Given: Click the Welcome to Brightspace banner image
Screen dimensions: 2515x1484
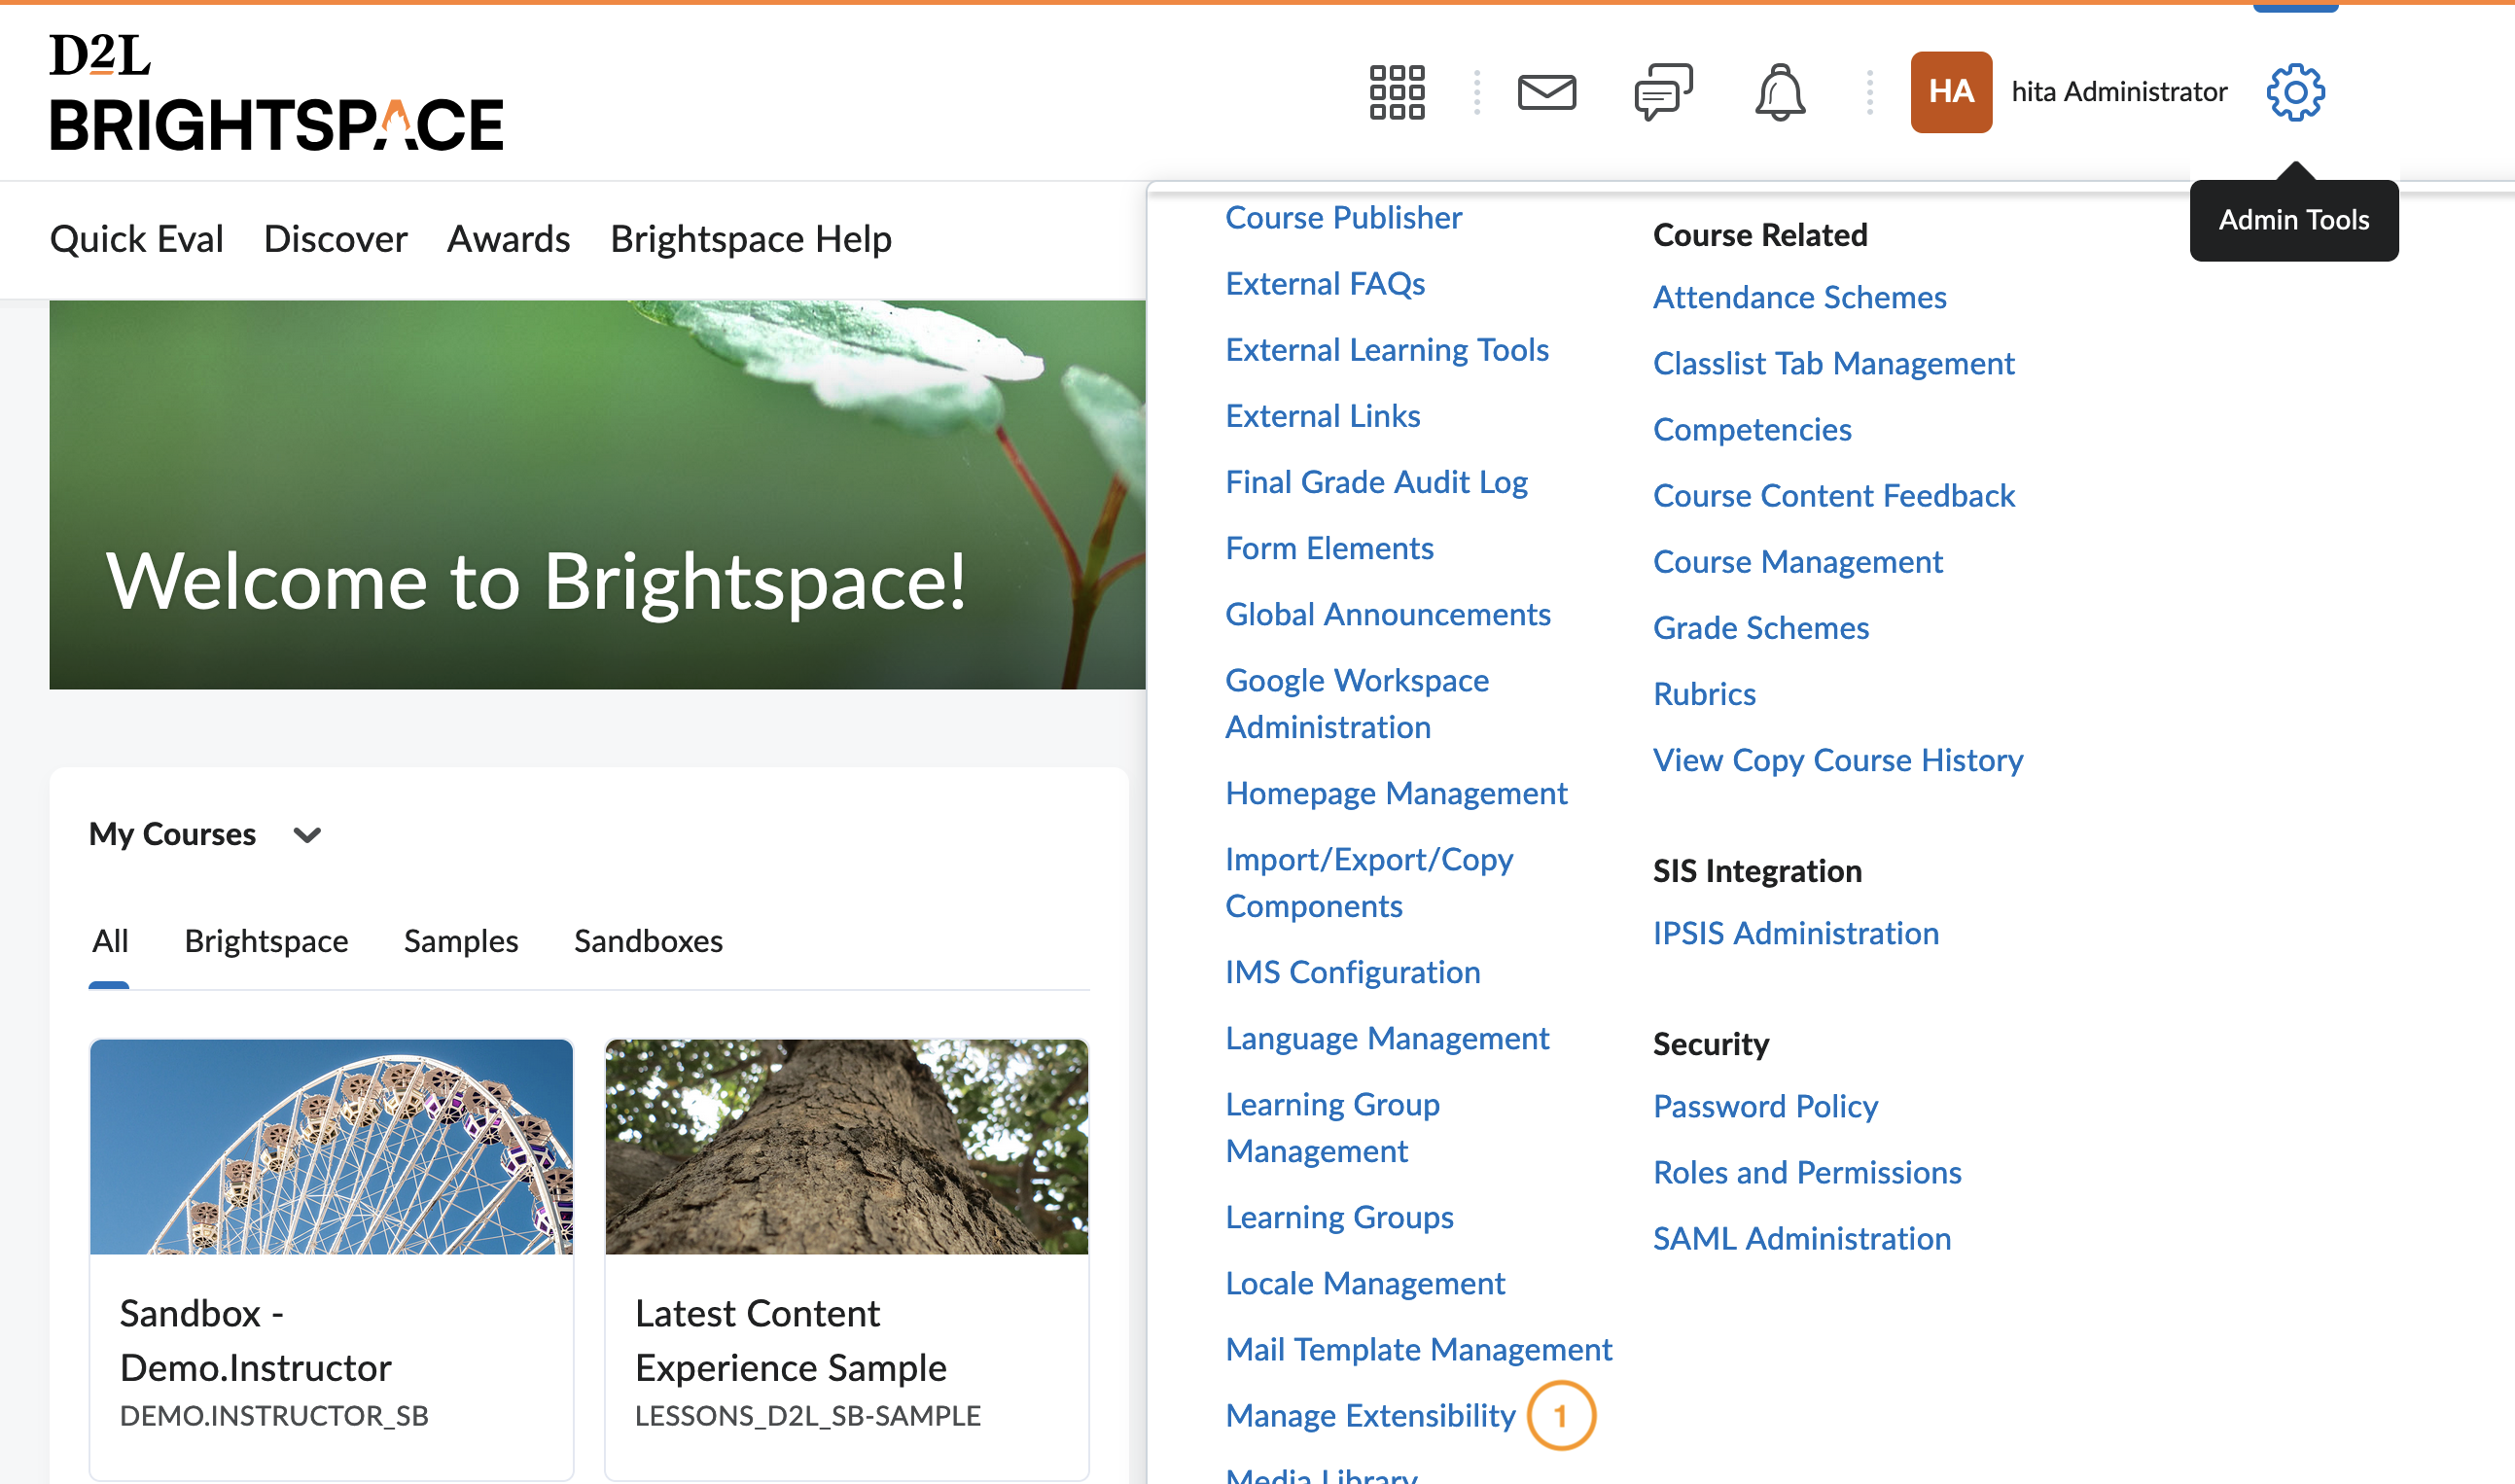Looking at the screenshot, I should (x=597, y=494).
